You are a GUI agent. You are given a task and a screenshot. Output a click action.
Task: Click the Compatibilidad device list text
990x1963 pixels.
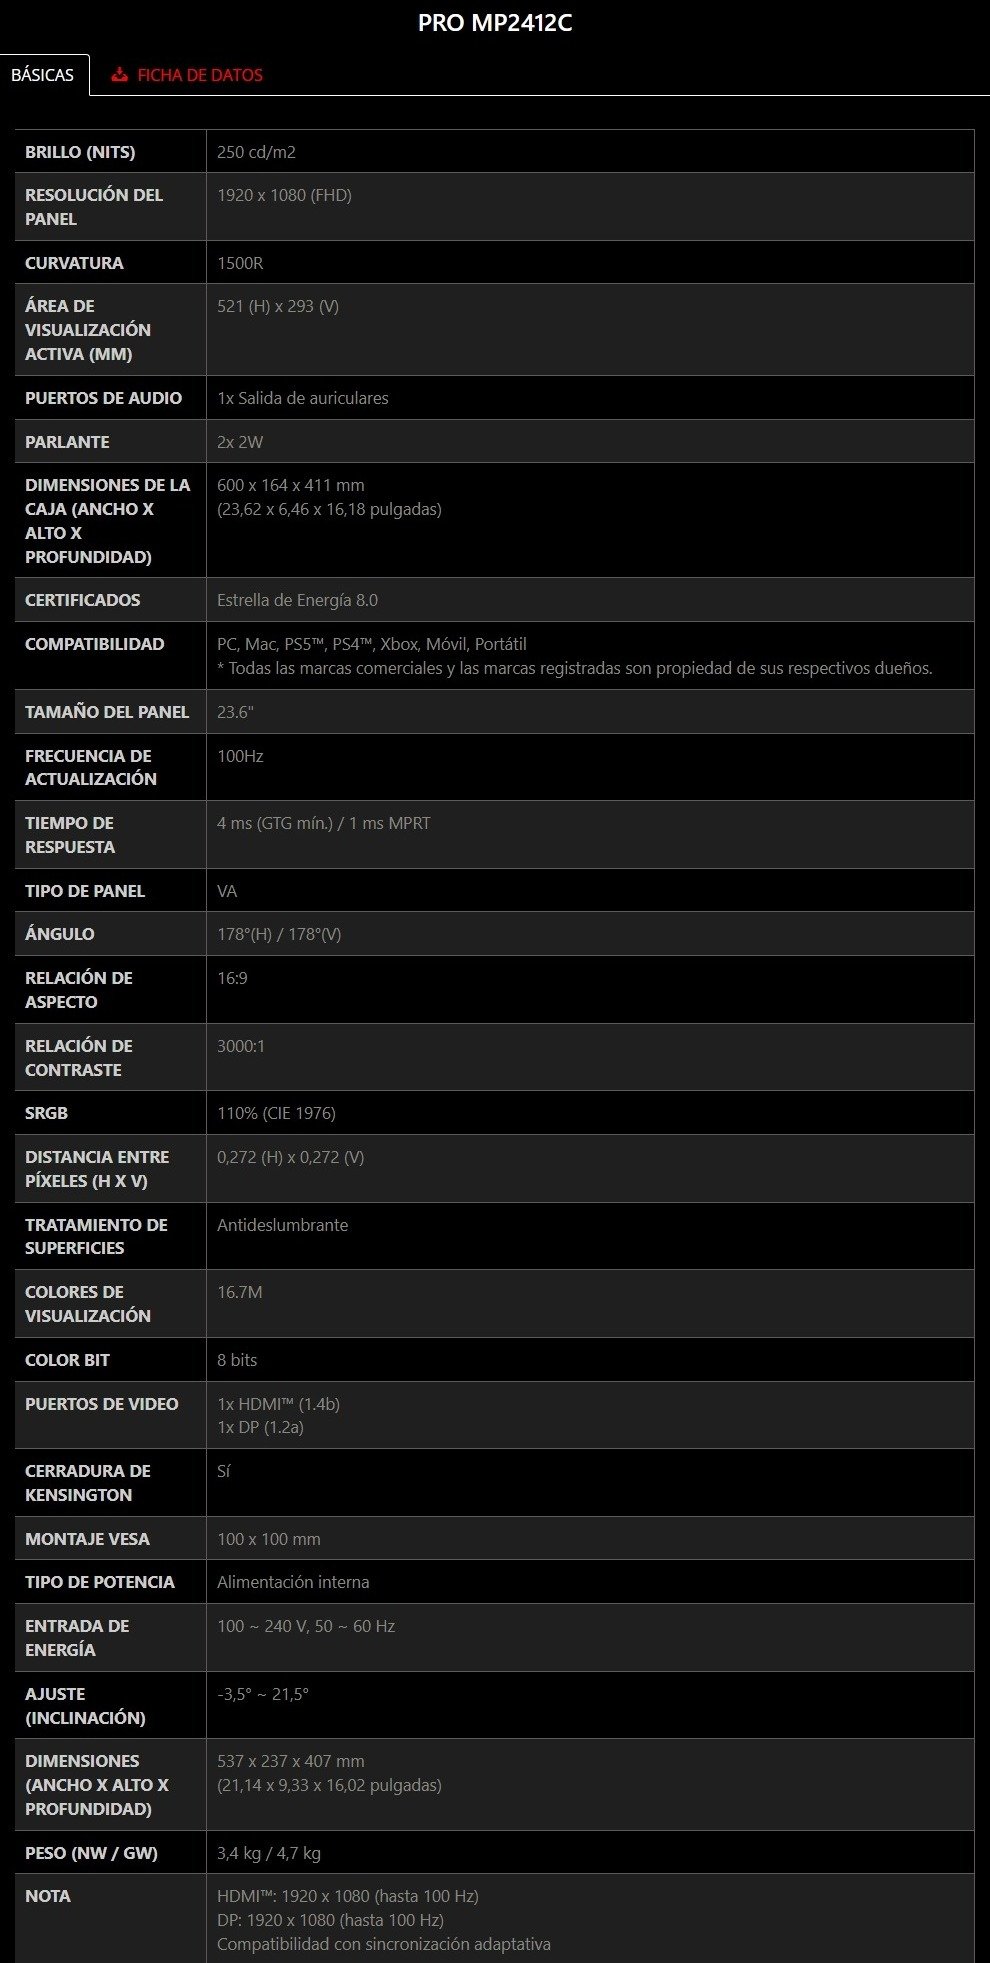[371, 644]
